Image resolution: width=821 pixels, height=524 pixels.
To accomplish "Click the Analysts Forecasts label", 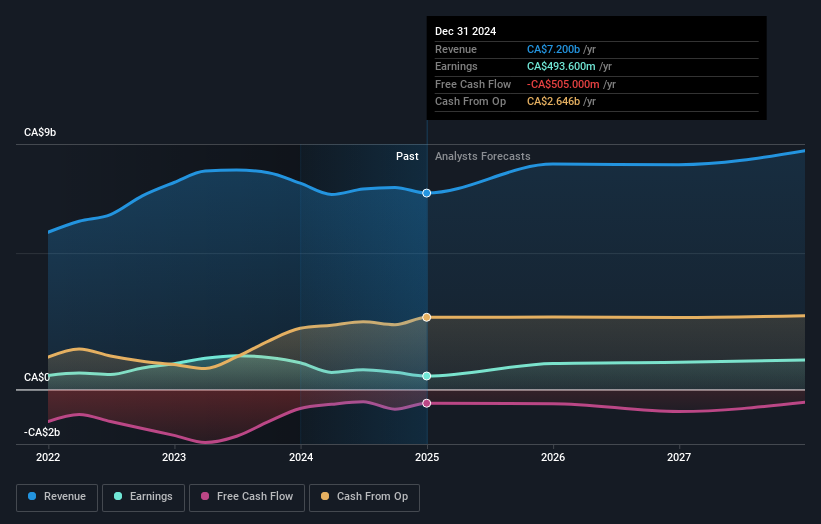I will click(483, 156).
